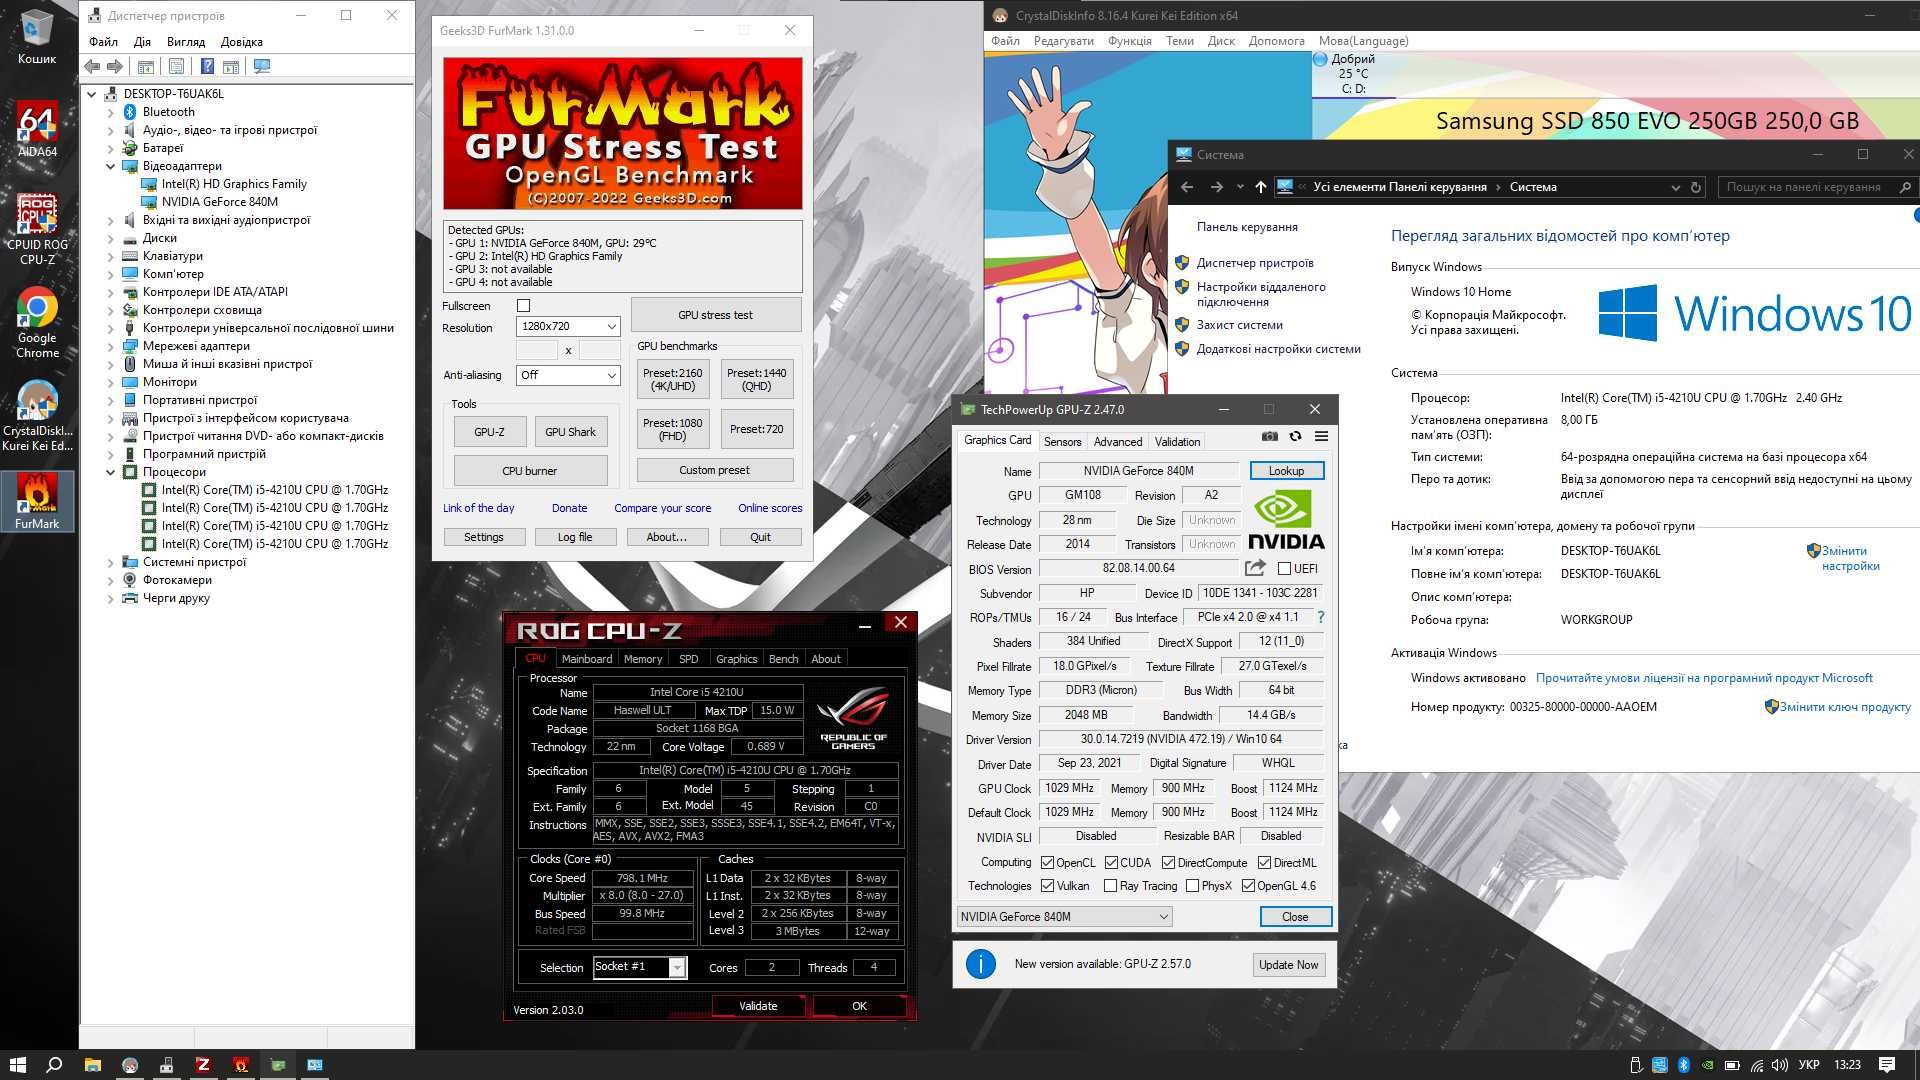This screenshot has height=1080, width=1920.
Task: Click the CPU burner button in FurMark
Action: [x=530, y=470]
